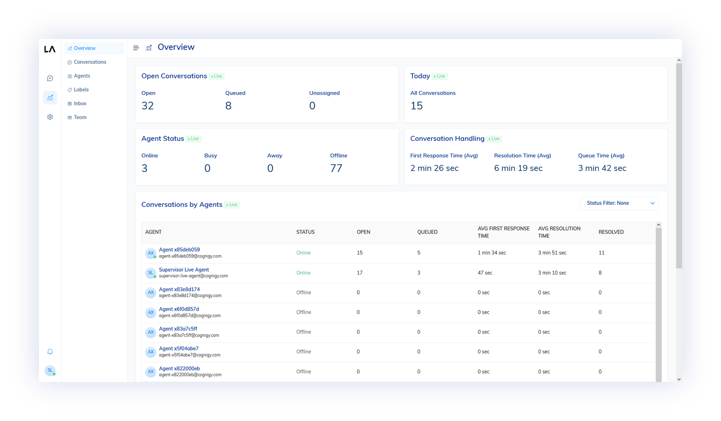Viewport: 721px width, 421px height.
Task: Click the QUEUED column header
Action: click(x=427, y=232)
